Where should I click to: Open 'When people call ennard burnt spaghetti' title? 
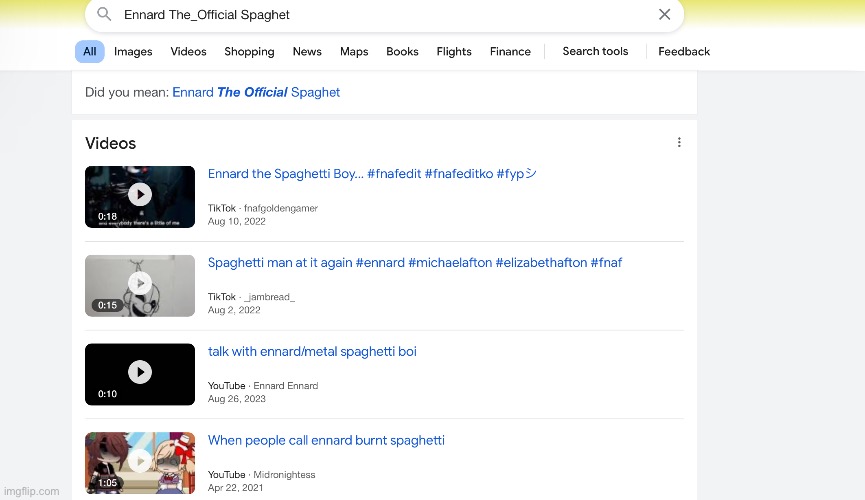click(326, 441)
